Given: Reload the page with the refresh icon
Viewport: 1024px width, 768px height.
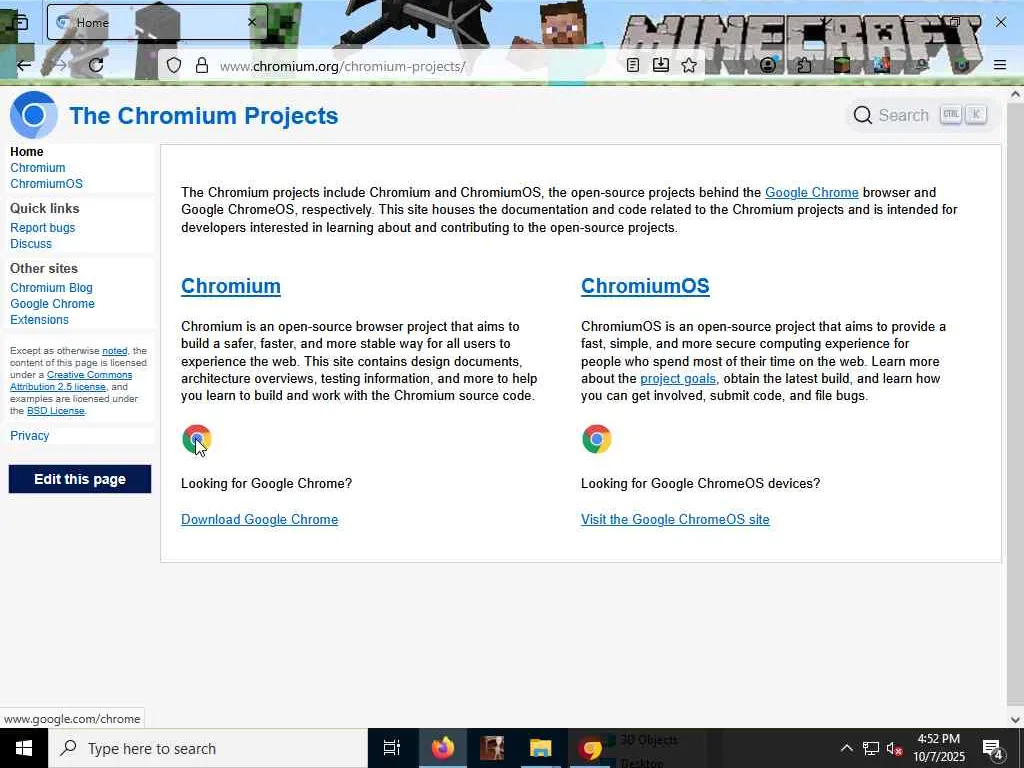Looking at the screenshot, I should point(96,65).
